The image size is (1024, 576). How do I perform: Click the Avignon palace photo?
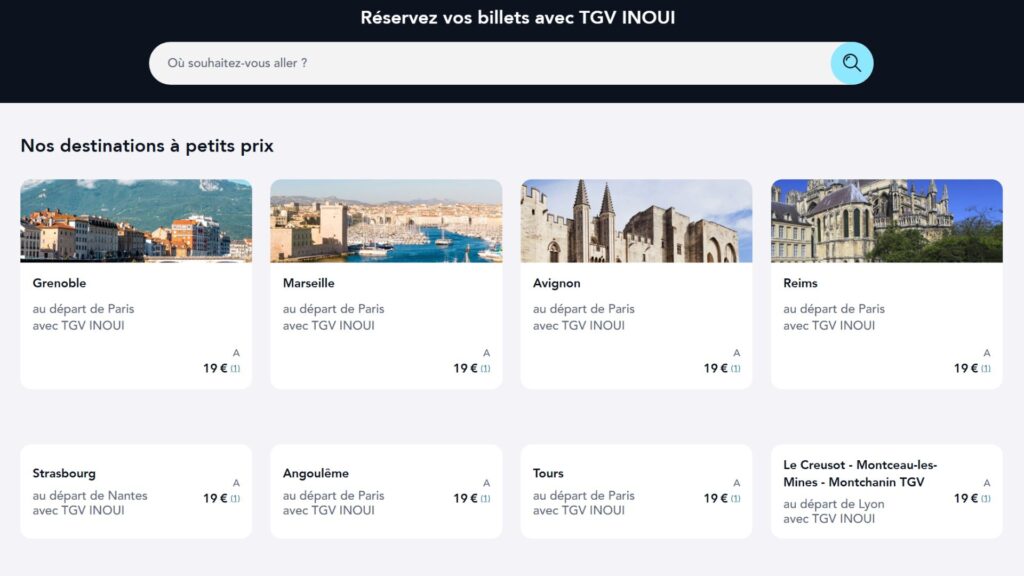click(x=636, y=218)
